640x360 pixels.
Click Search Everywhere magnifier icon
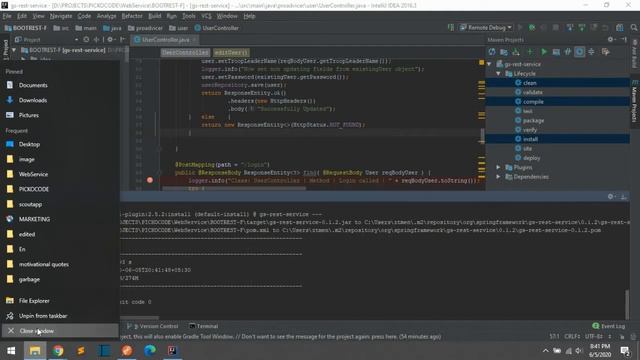[x=633, y=28]
